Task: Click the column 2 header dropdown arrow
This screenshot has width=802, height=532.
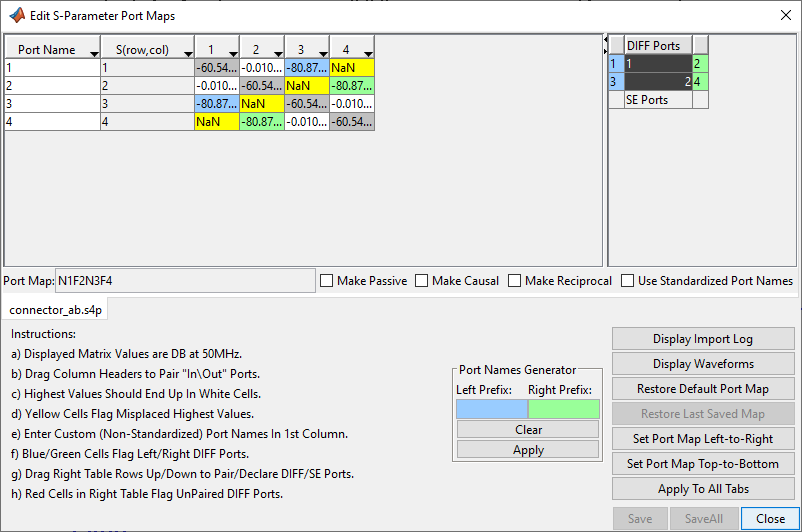Action: tap(278, 53)
